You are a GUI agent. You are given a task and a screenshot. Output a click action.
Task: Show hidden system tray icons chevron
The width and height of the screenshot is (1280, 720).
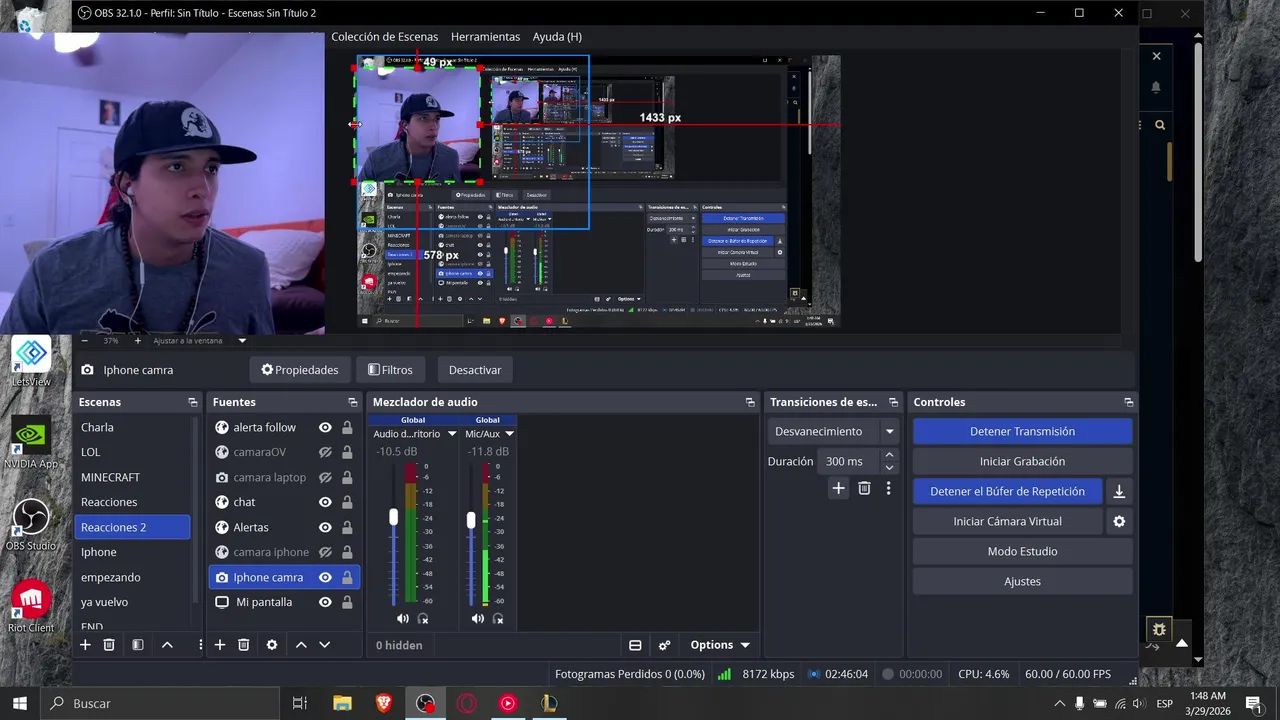(x=1060, y=703)
